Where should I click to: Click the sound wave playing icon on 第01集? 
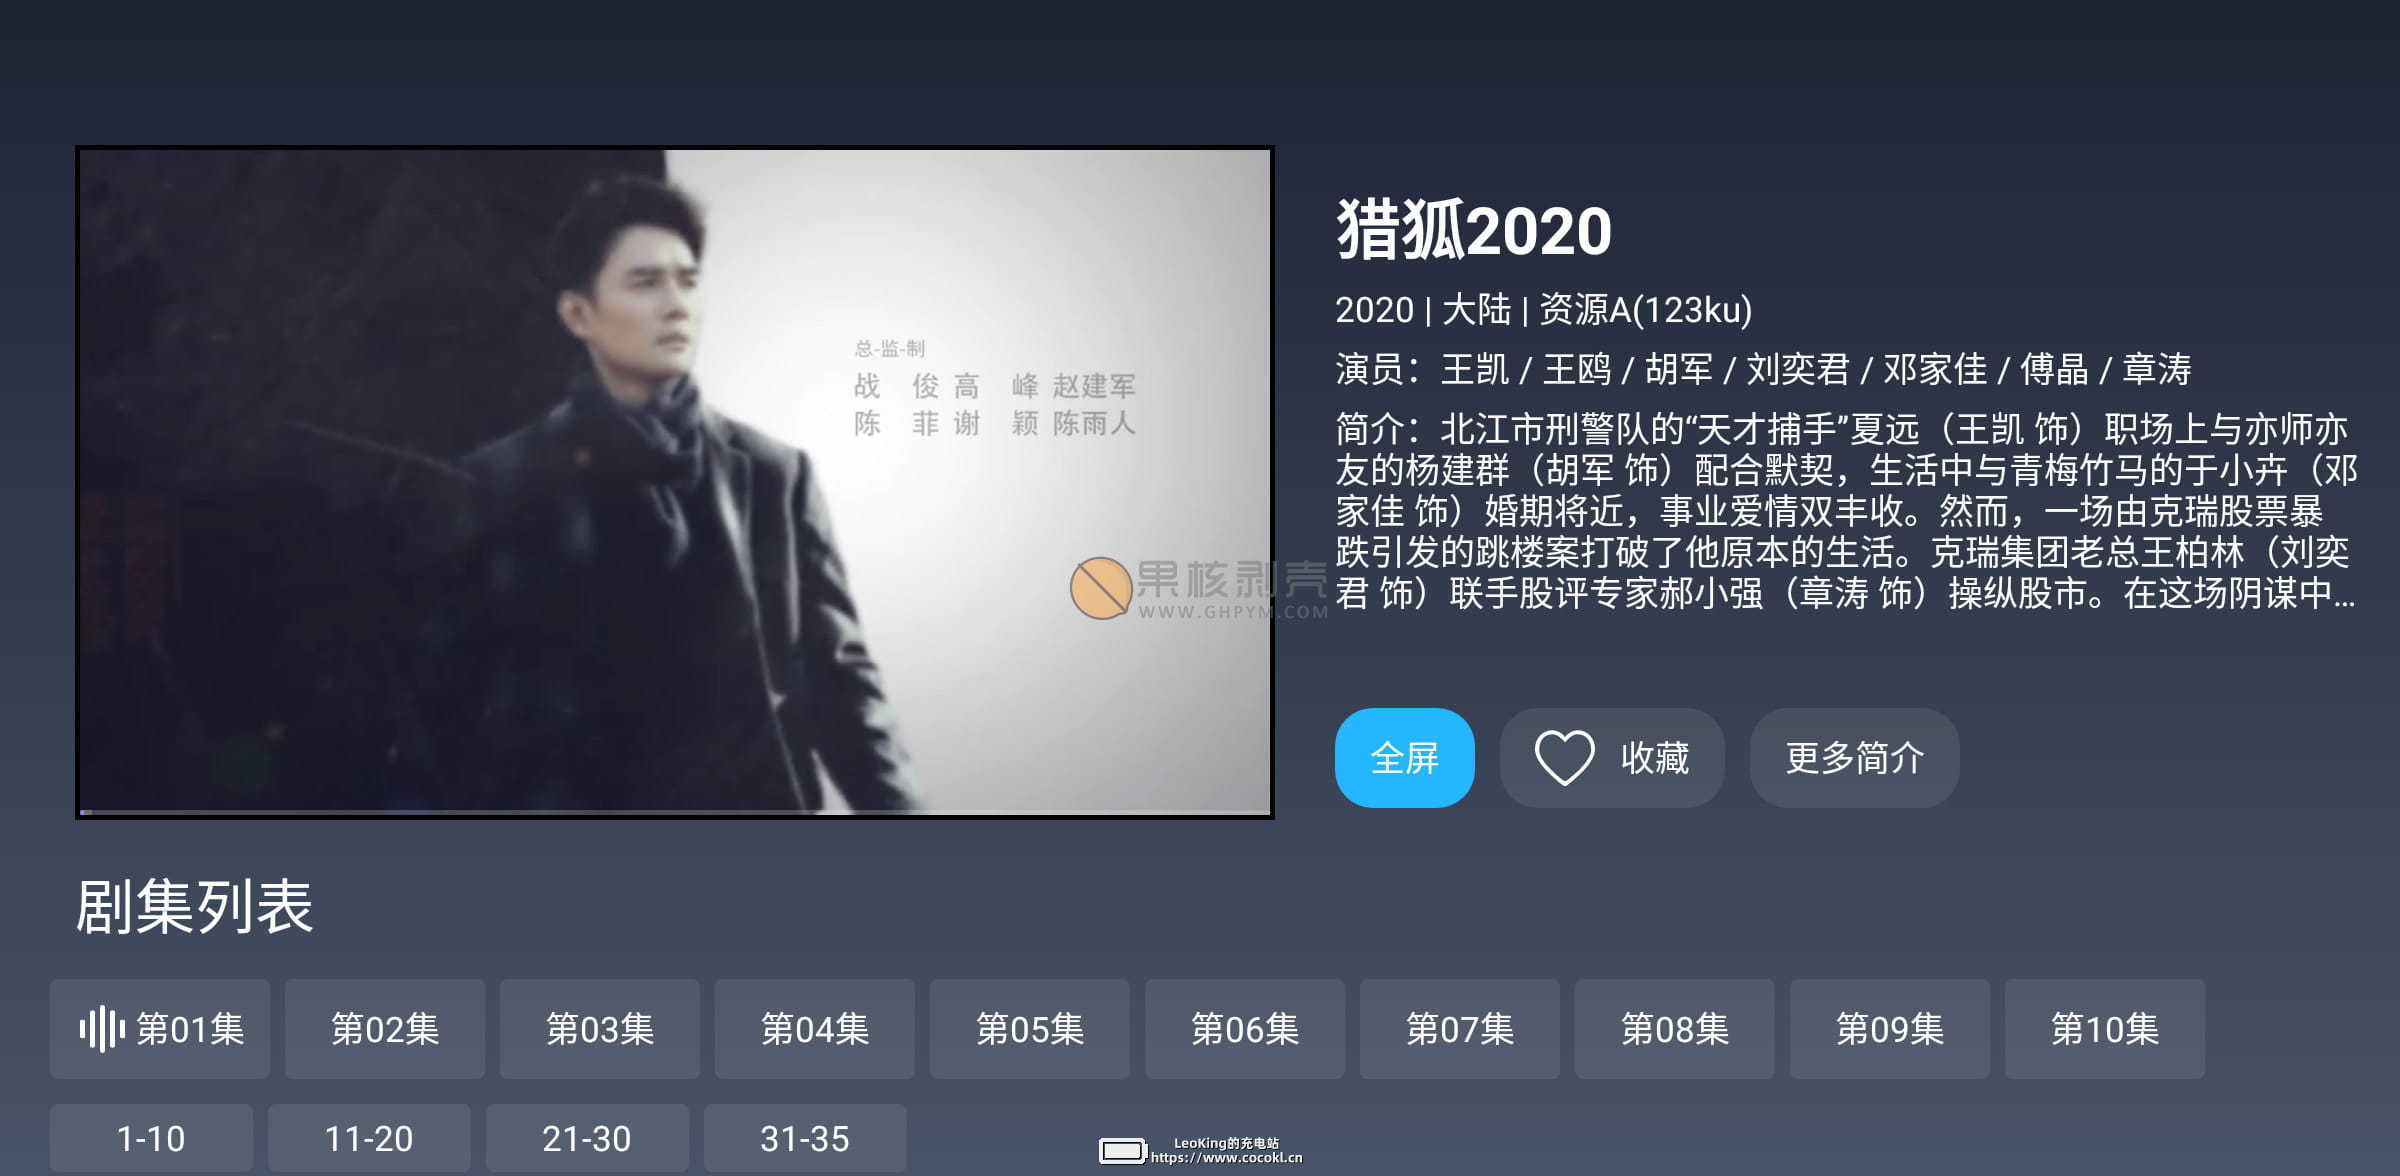[101, 1029]
